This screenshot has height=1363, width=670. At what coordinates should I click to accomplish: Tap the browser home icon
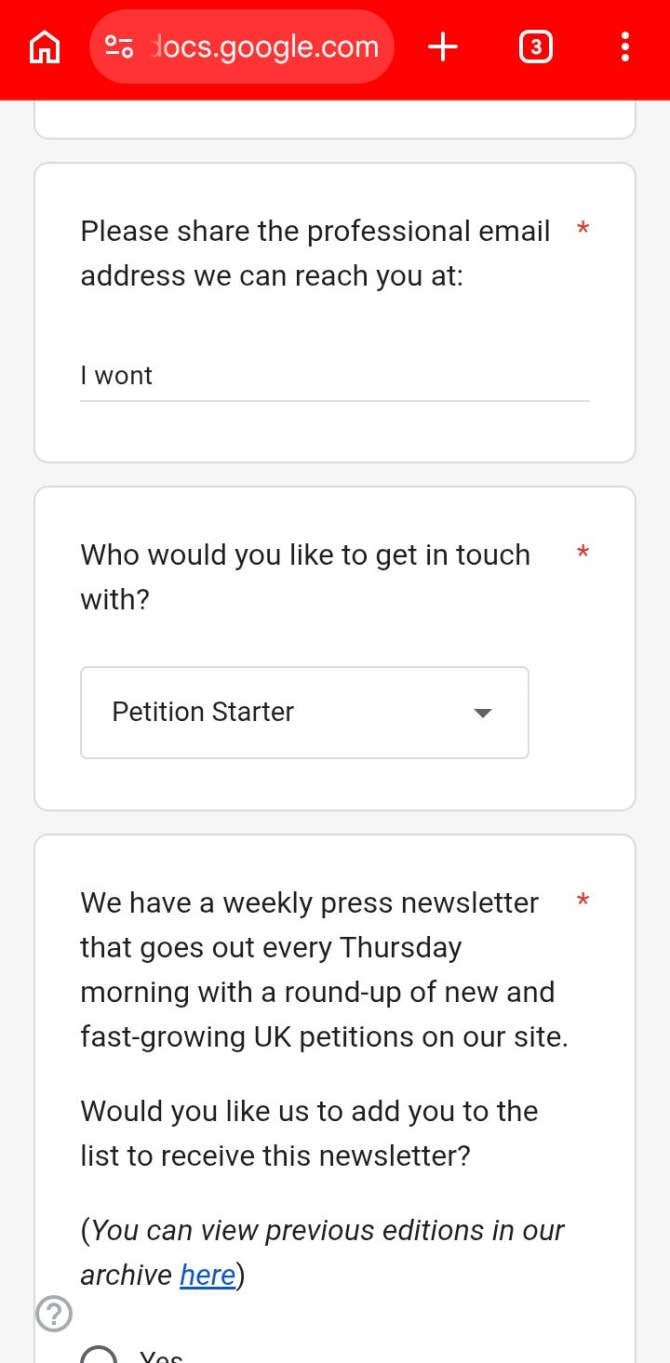click(x=44, y=47)
